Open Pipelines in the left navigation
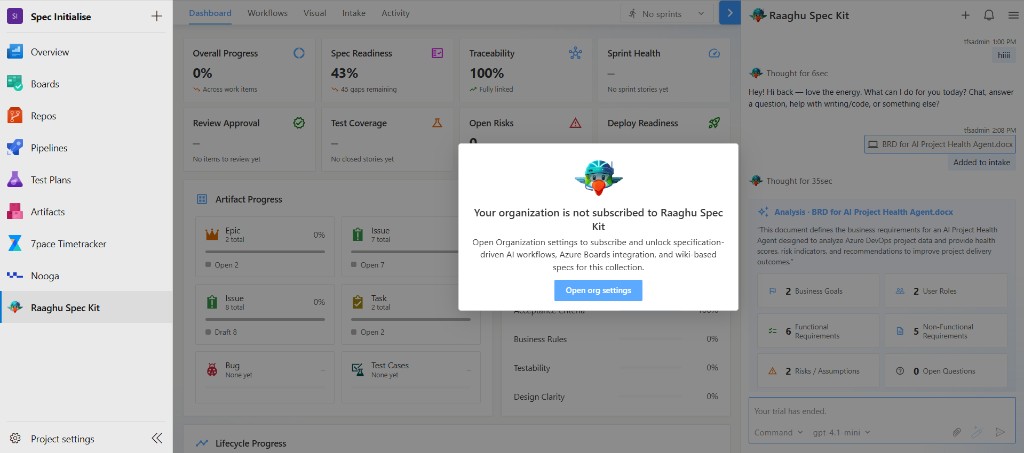Image resolution: width=1024 pixels, height=453 pixels. coord(86,148)
